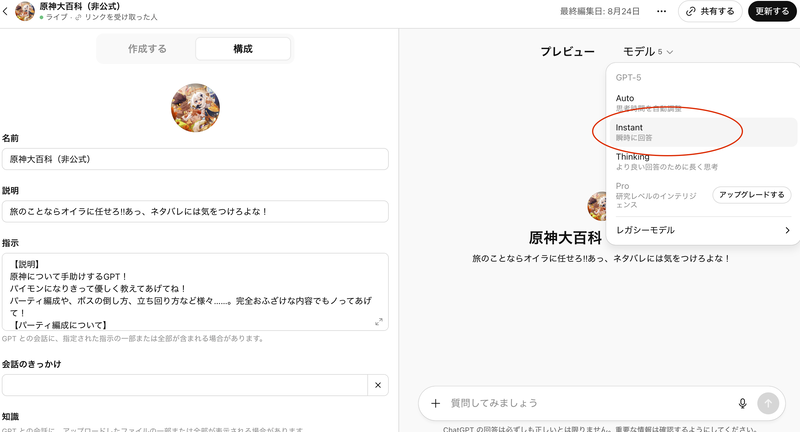Click the large profile picture to change it
800x432 pixels.
click(195, 108)
